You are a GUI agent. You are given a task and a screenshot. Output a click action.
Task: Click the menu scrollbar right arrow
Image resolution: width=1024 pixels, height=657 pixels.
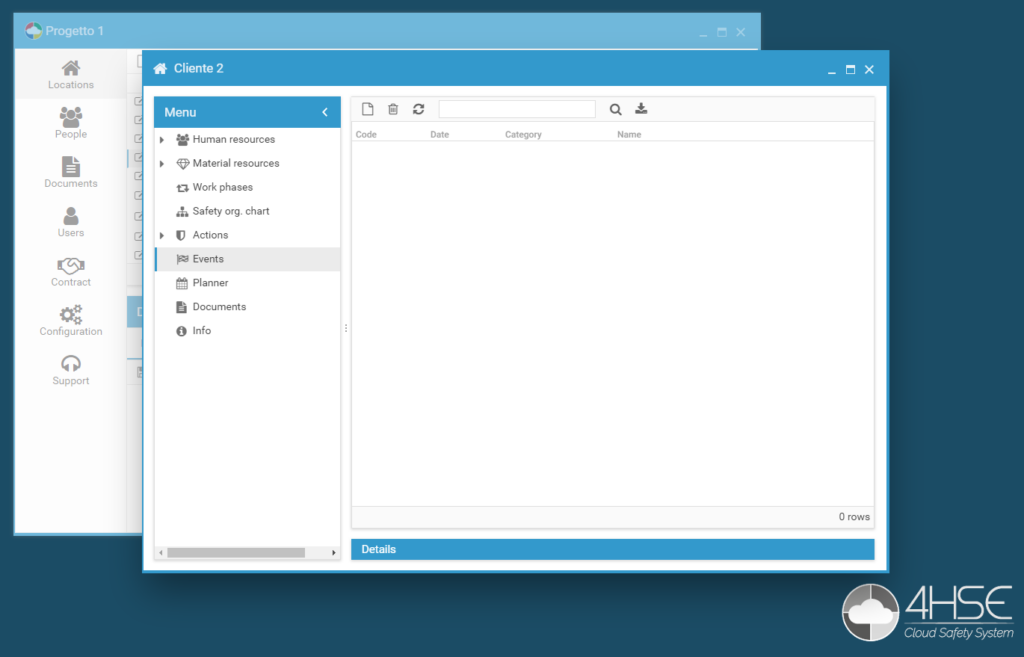tap(334, 553)
